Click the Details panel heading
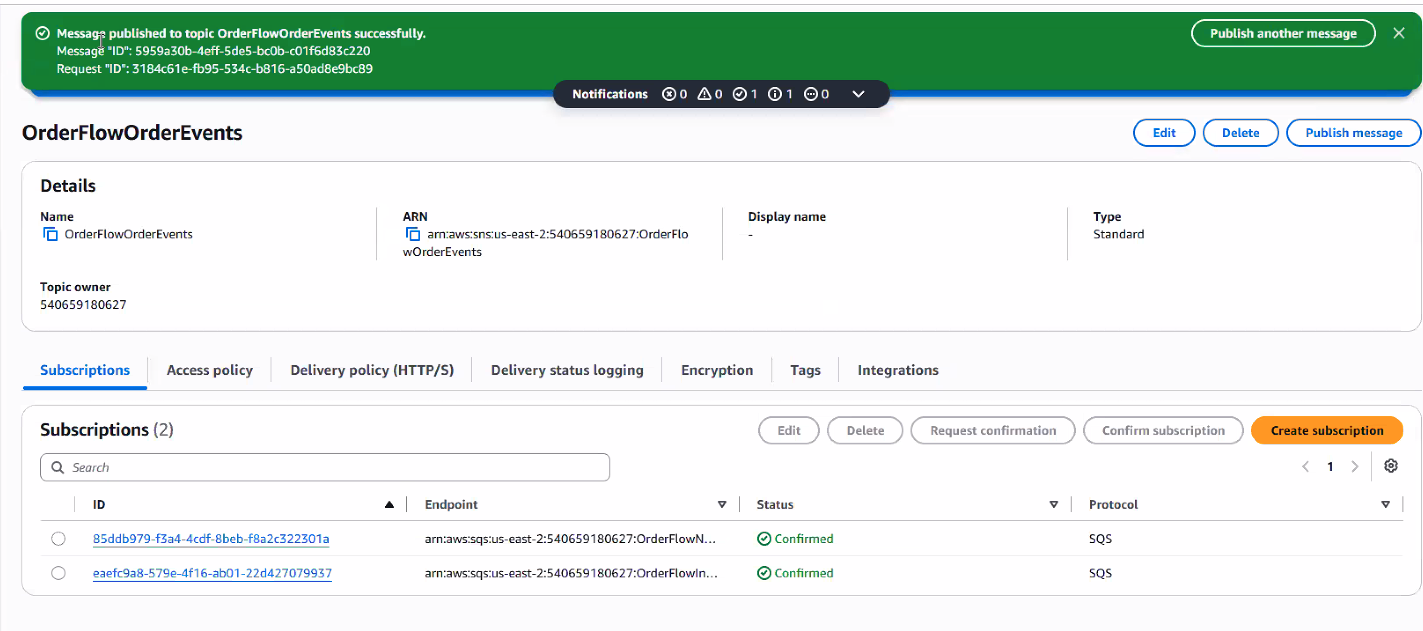Viewport: 1423px width, 631px height. tap(68, 186)
